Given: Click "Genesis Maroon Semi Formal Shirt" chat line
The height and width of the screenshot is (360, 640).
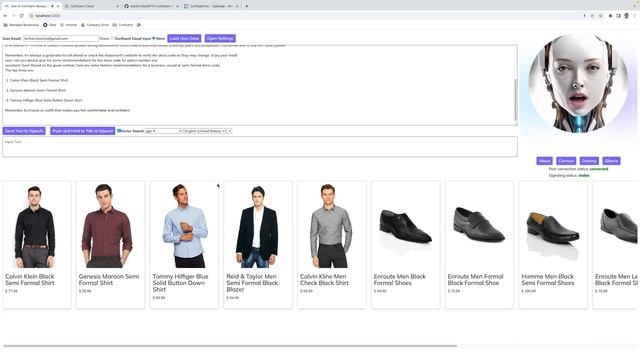Looking at the screenshot, I should point(38,90).
